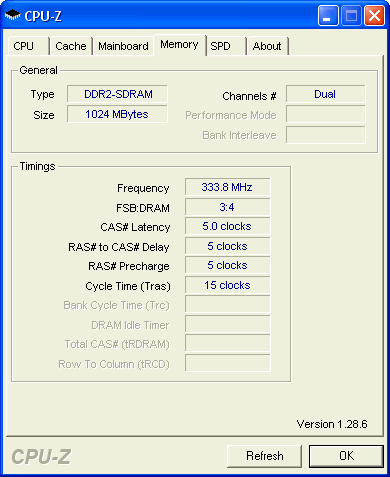
Task: Switch to the CPU tab
Action: 28,46
